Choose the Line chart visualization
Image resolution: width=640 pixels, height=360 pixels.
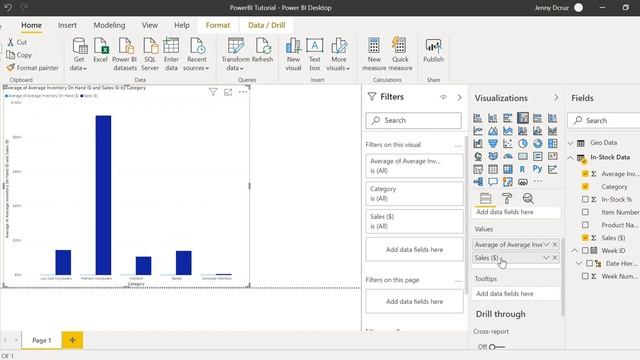(x=478, y=131)
